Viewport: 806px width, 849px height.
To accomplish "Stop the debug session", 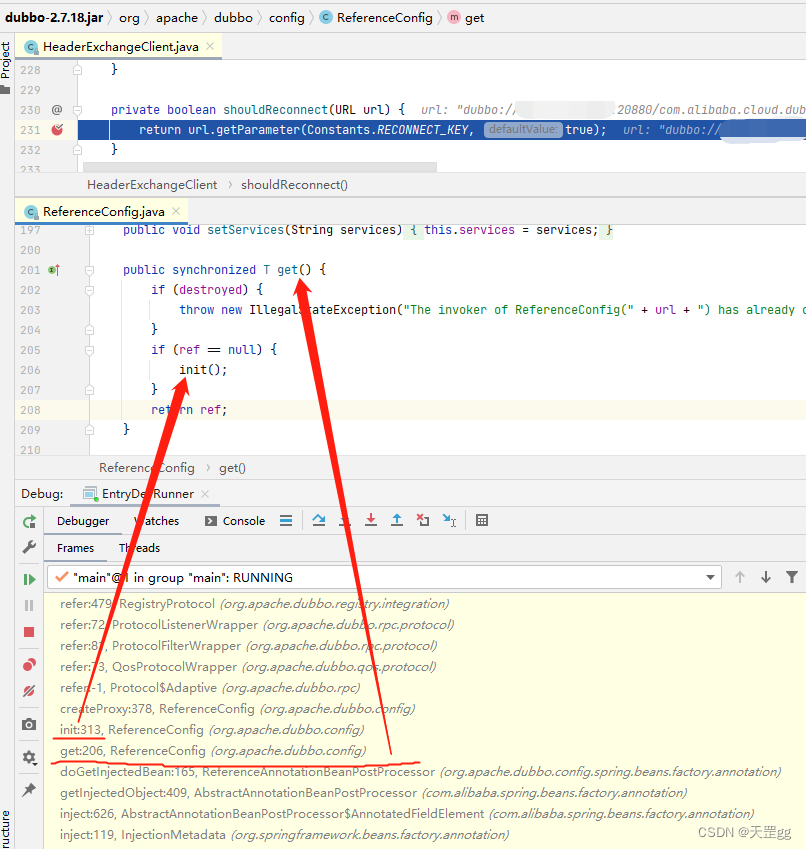I will (x=29, y=632).
